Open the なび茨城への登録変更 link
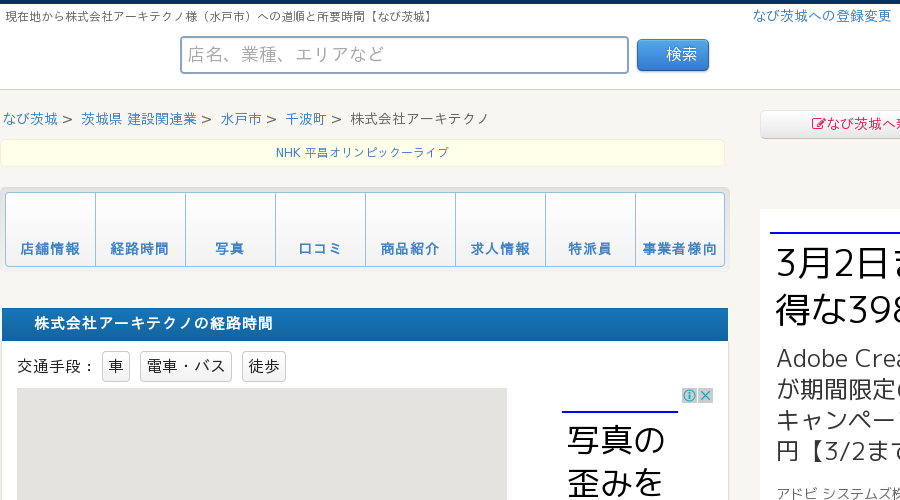The height and width of the screenshot is (500, 900). click(x=822, y=16)
